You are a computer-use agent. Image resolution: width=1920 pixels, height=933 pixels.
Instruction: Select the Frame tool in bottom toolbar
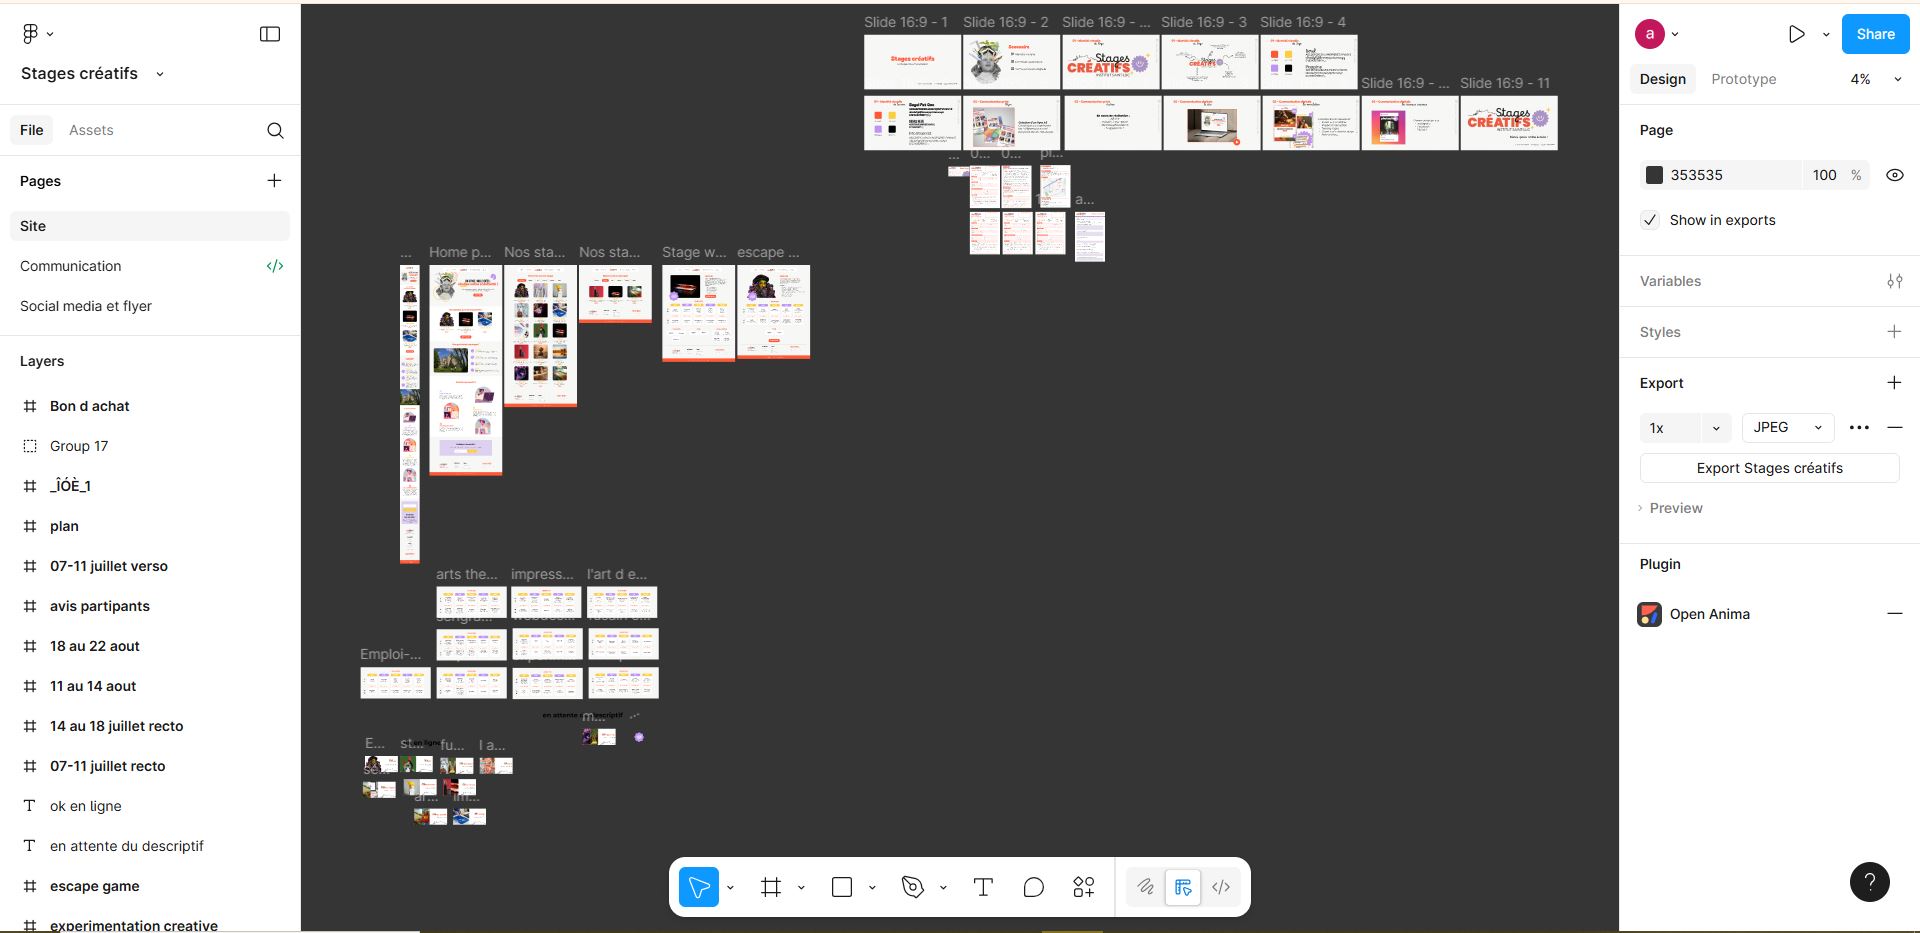[770, 887]
